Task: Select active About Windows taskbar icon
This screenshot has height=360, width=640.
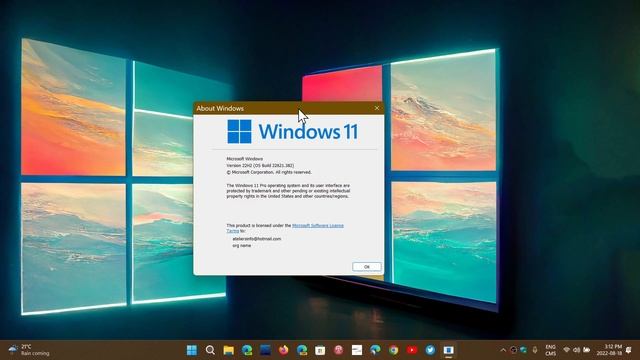Action: point(449,350)
